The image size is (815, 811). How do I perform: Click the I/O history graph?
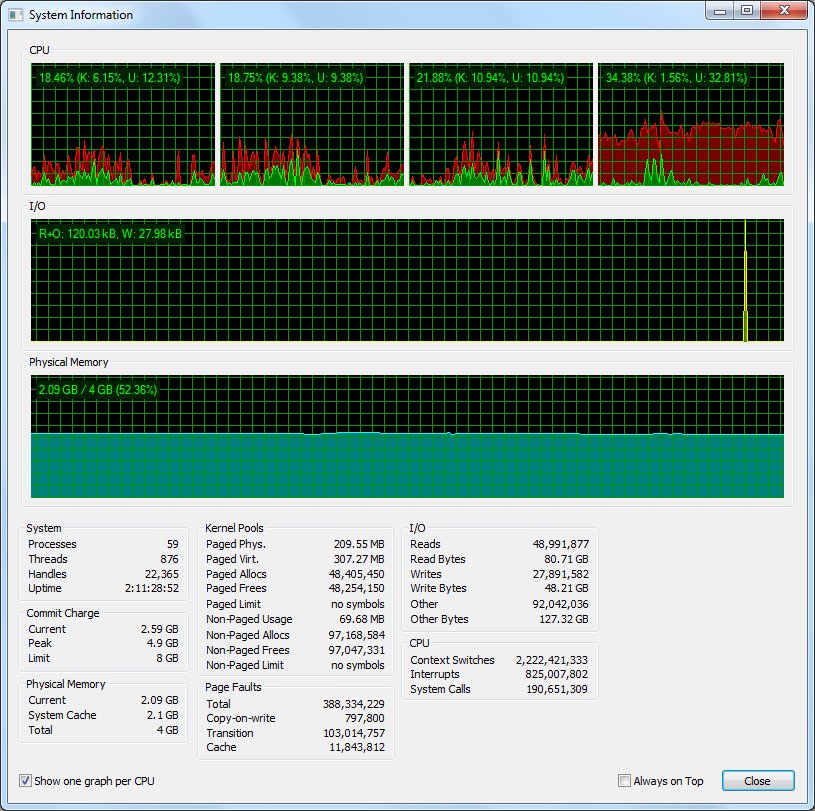tap(407, 280)
